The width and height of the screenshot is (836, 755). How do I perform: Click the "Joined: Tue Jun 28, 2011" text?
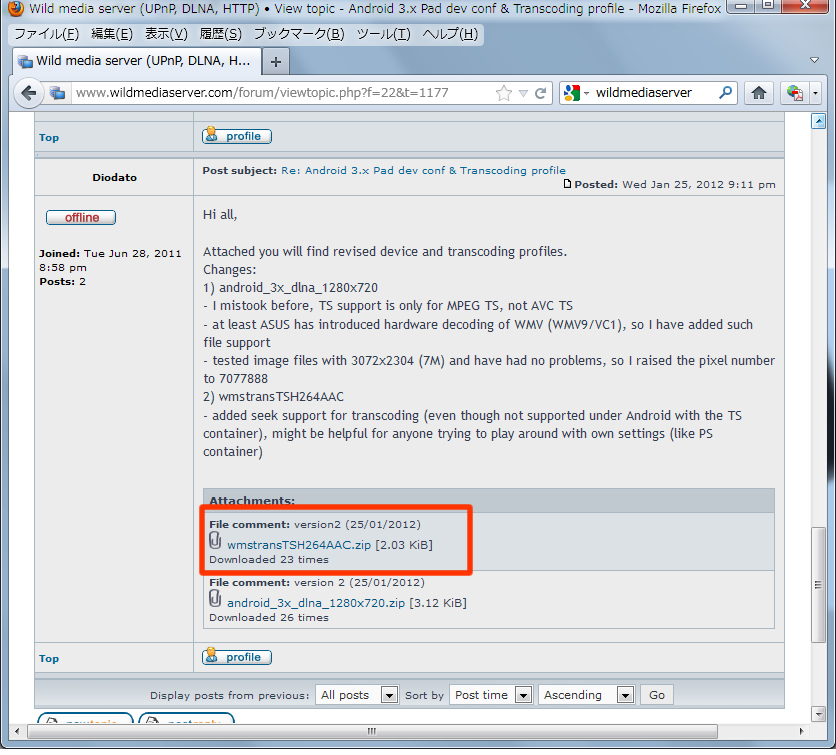110,253
